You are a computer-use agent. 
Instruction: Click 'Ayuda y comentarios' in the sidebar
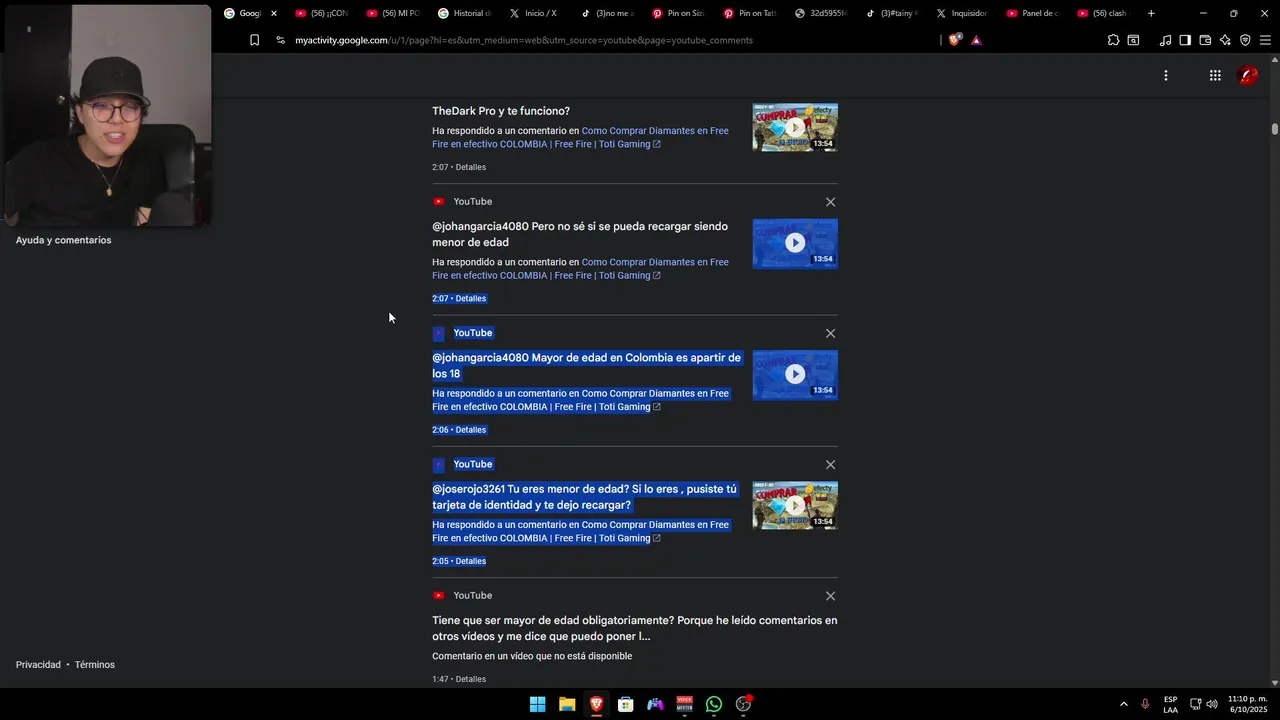coord(63,240)
